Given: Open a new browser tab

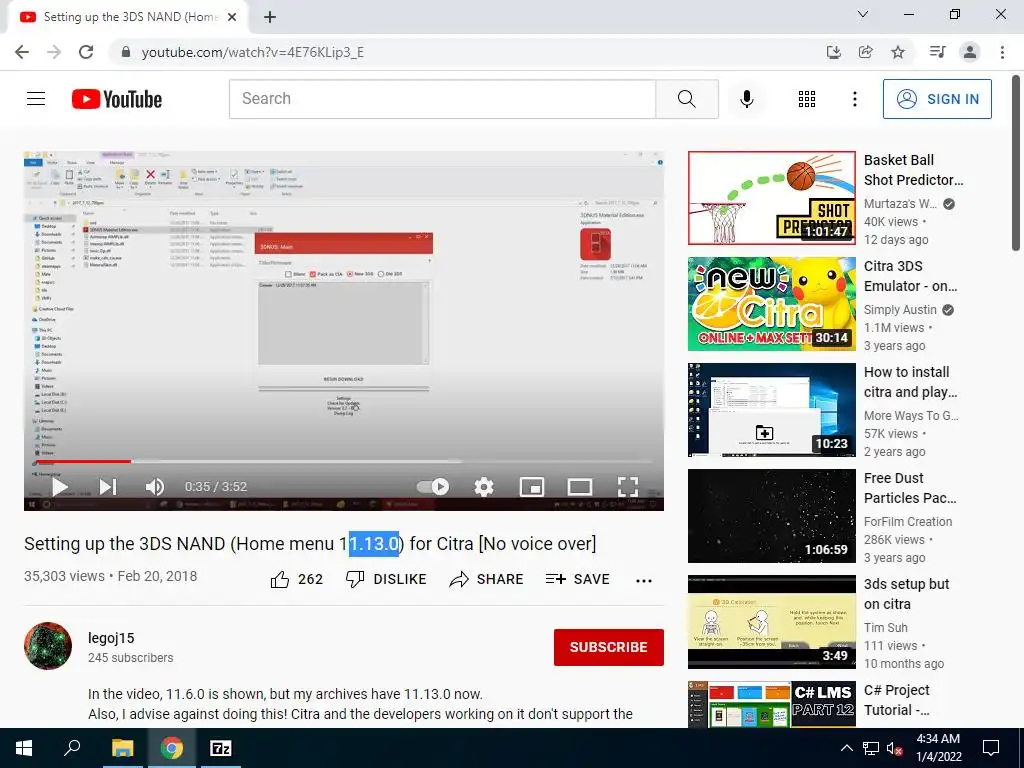Looking at the screenshot, I should tap(270, 17).
